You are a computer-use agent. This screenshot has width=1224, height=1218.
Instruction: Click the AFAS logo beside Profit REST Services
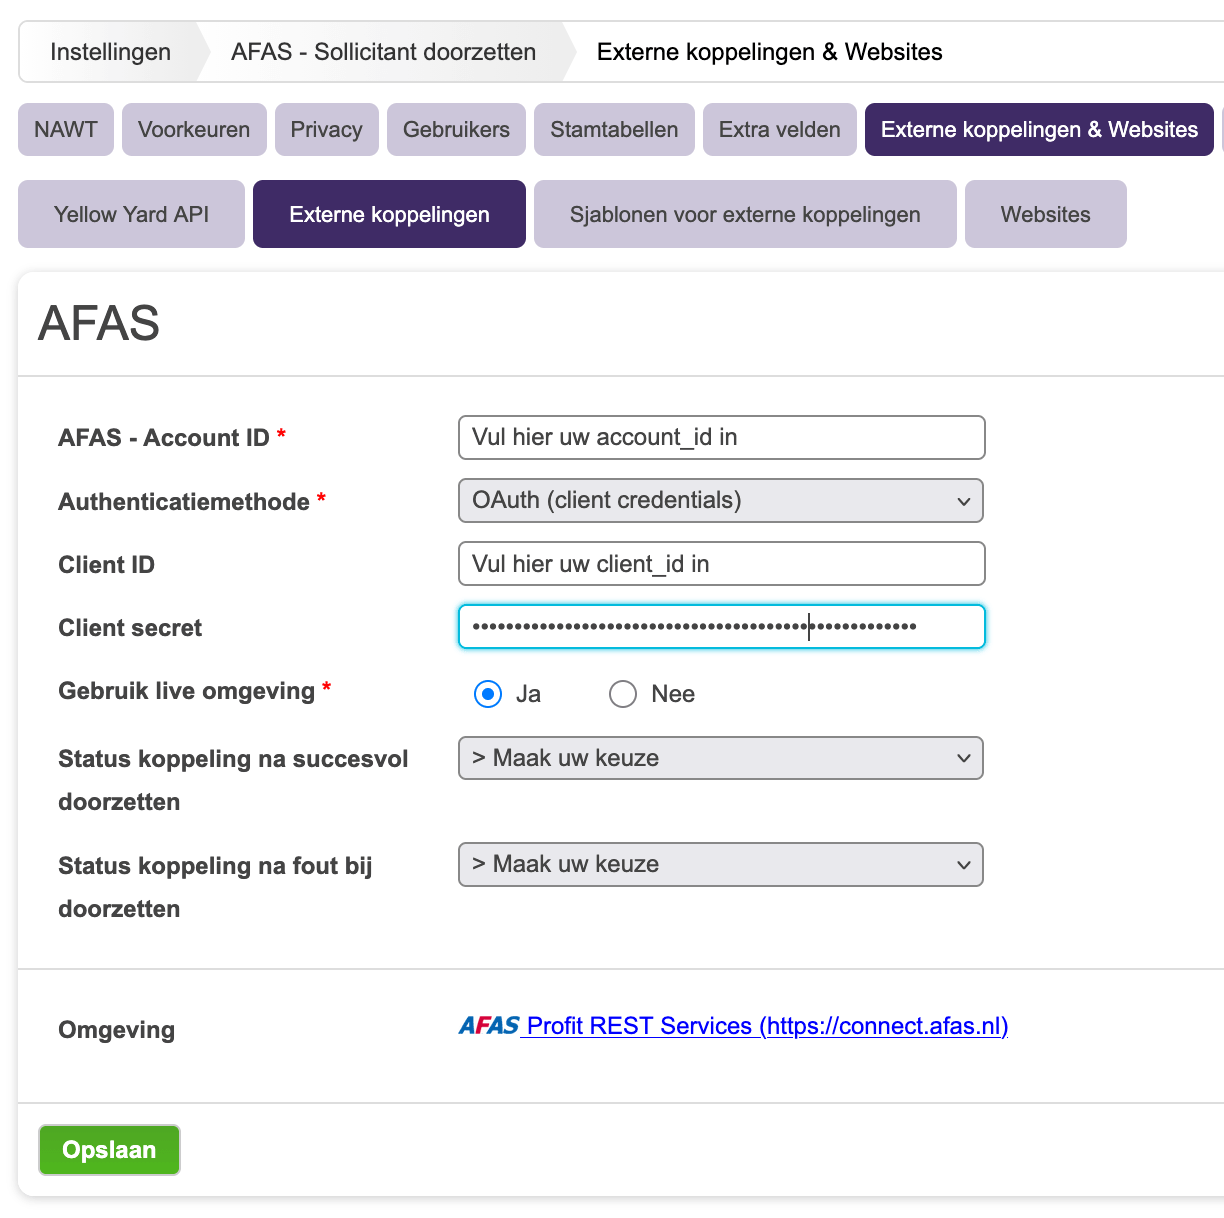(489, 1025)
